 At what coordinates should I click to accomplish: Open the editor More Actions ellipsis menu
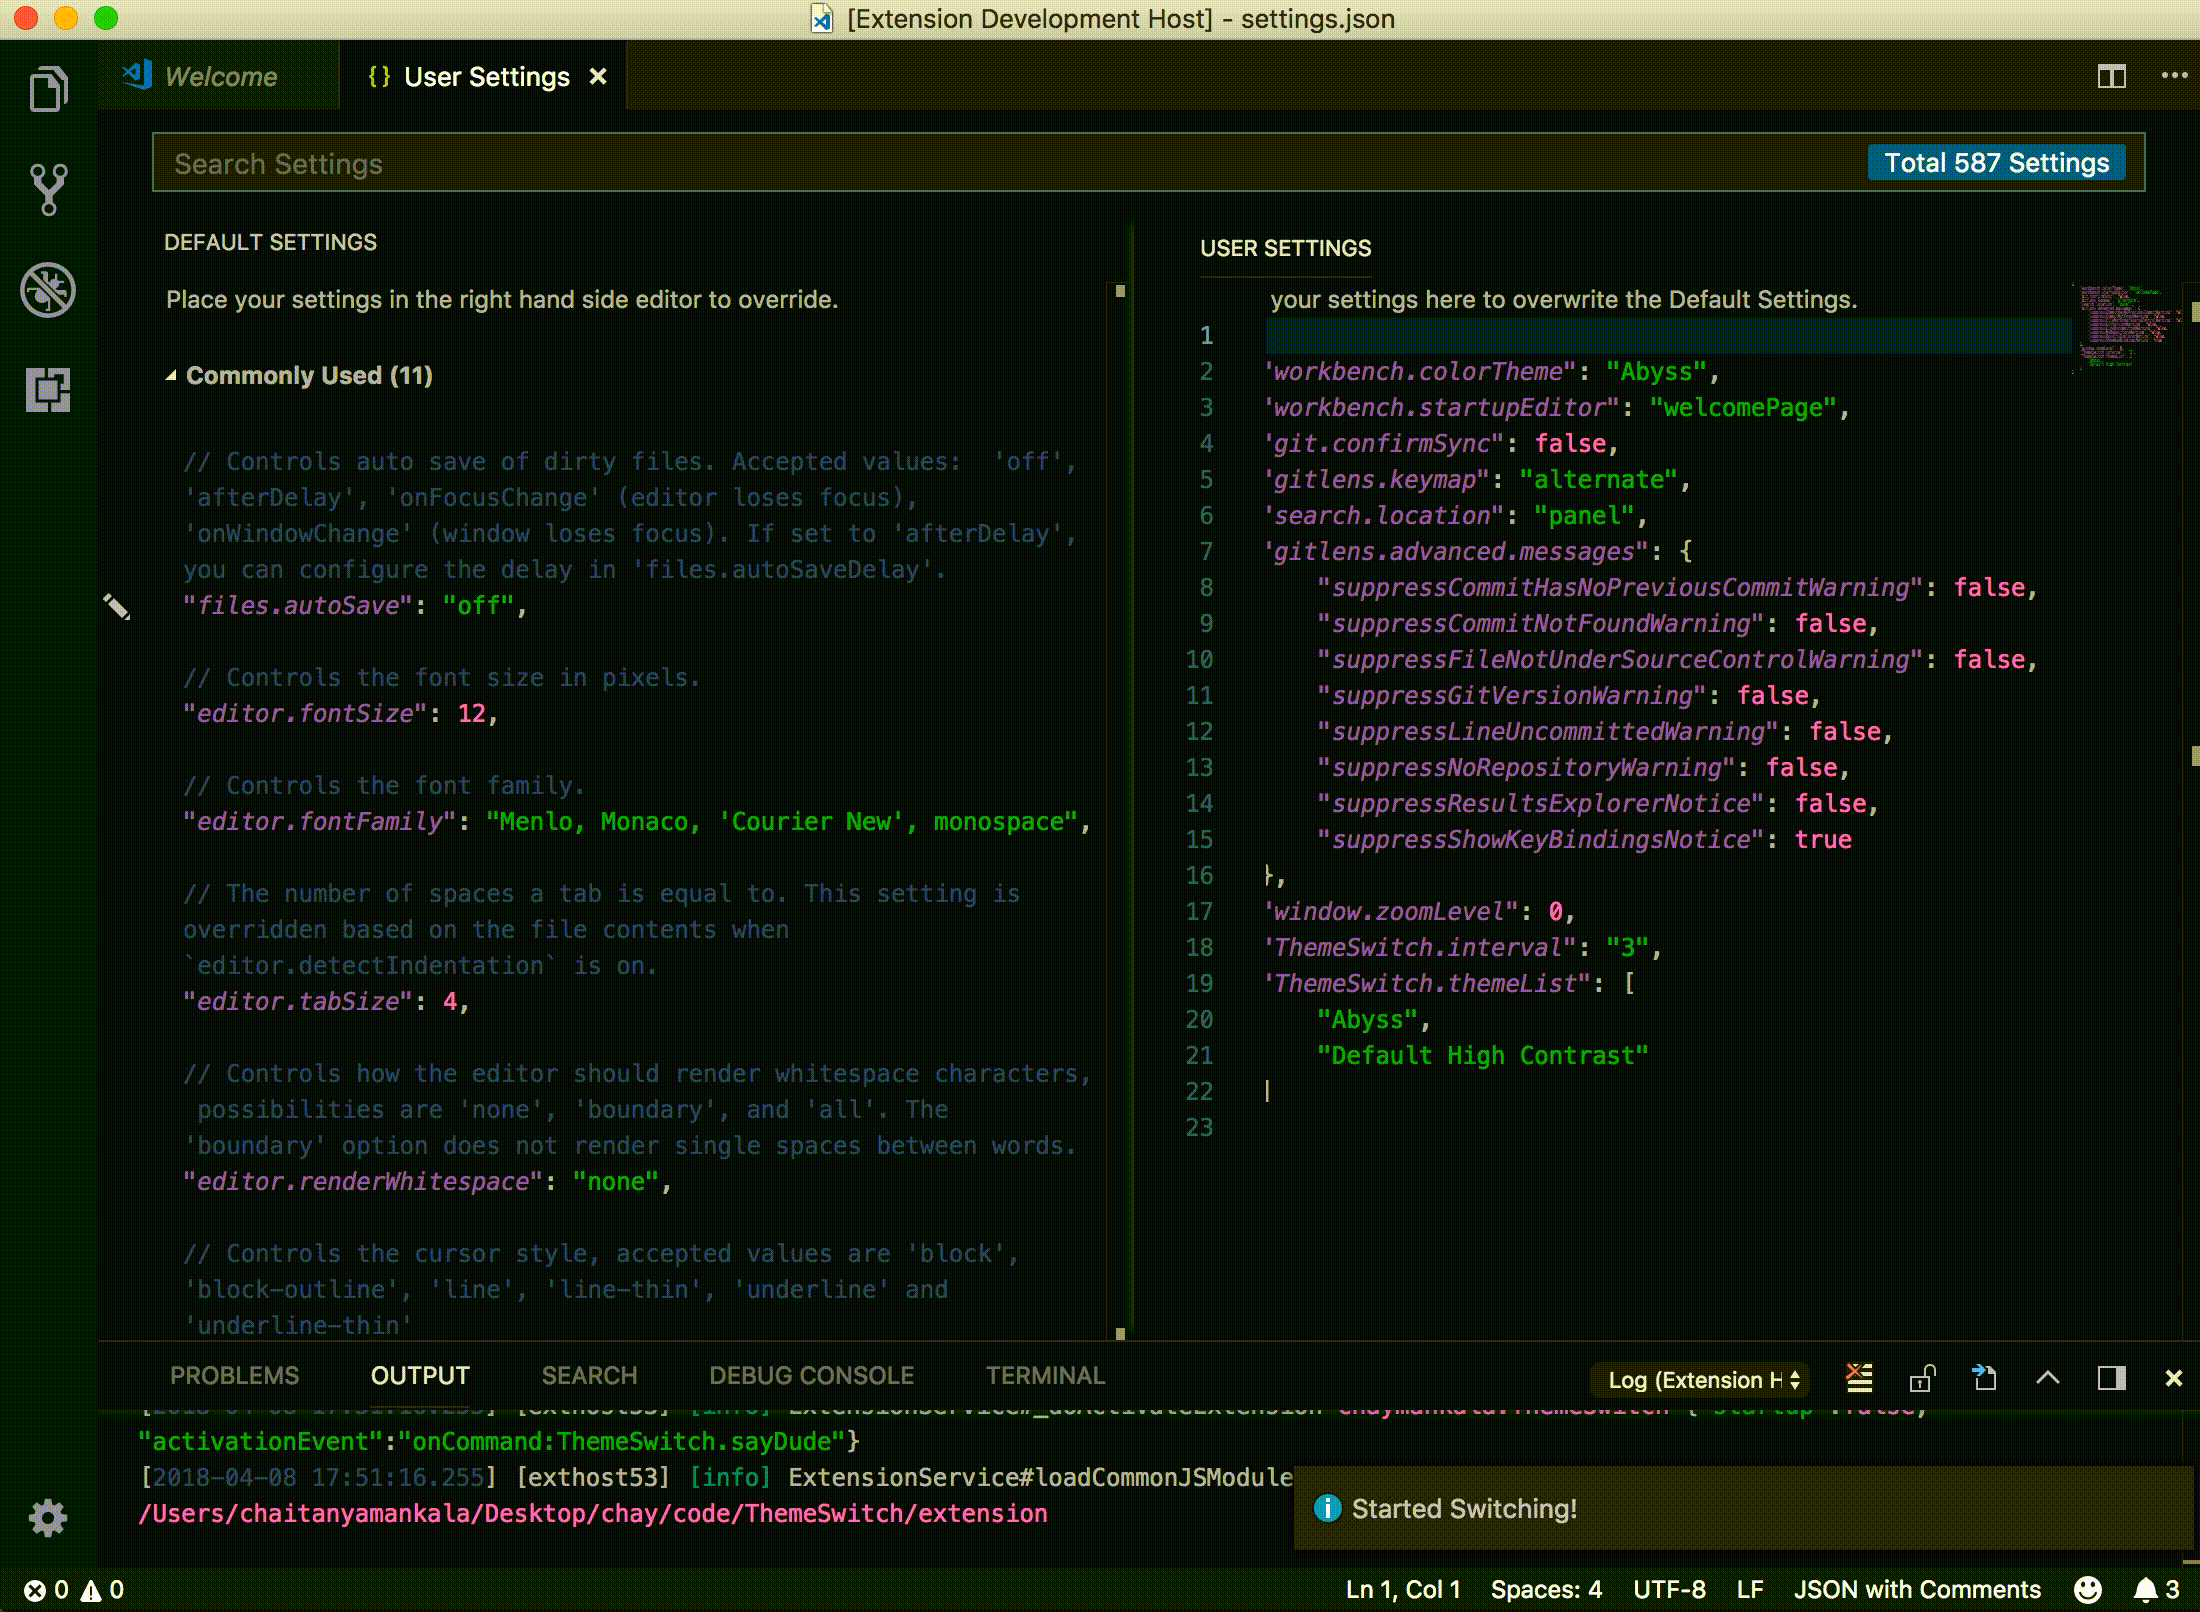2174,77
